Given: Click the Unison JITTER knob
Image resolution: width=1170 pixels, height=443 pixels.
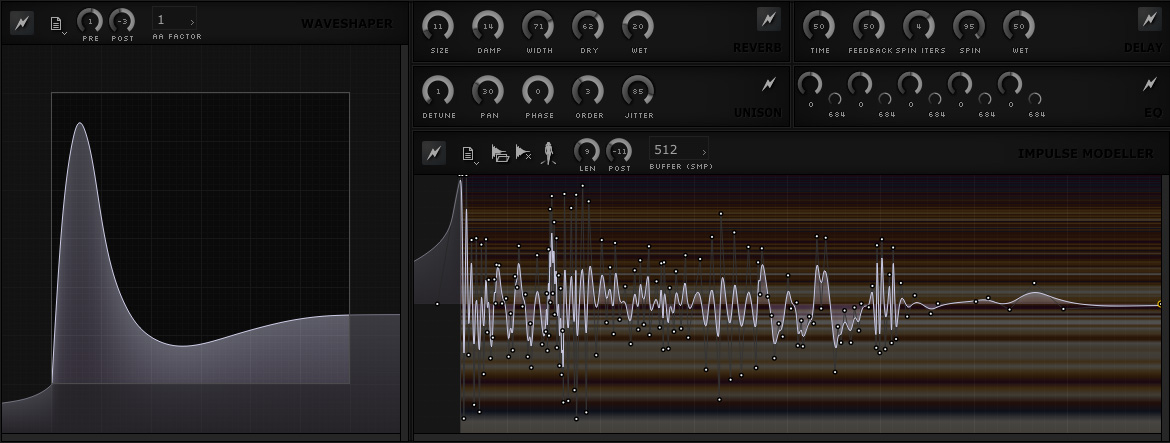Looking at the screenshot, I should click(x=638, y=91).
